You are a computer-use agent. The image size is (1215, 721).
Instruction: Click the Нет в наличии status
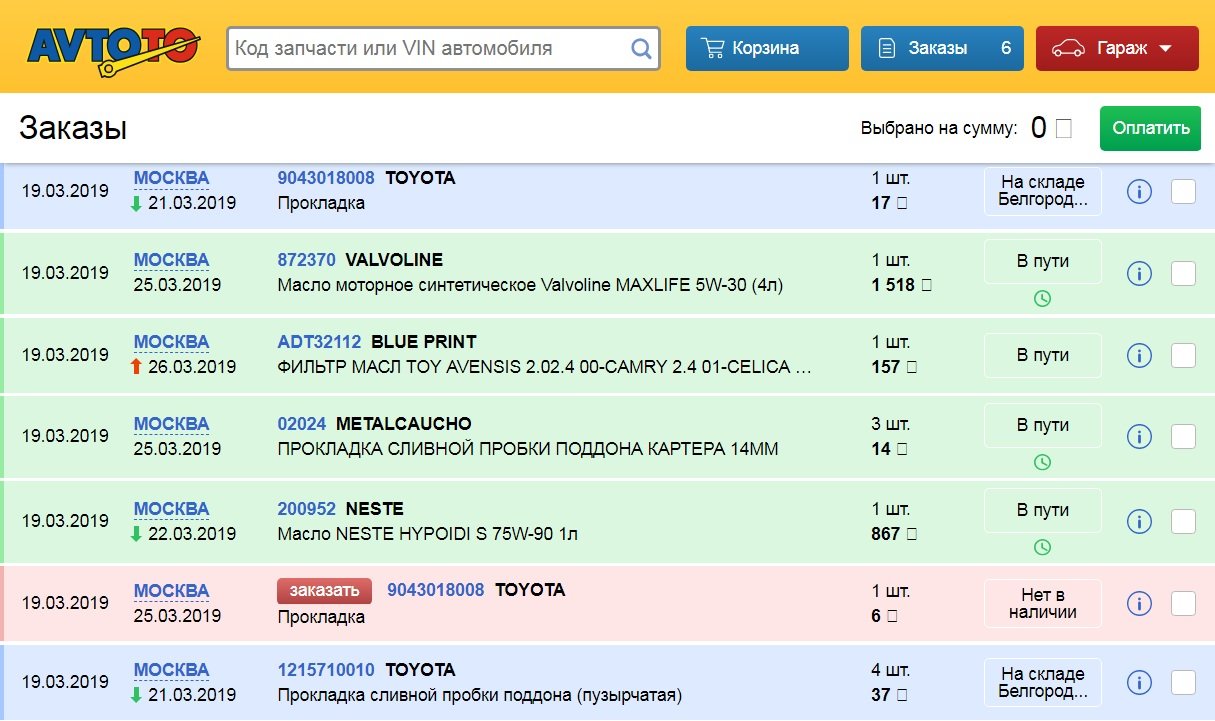point(1043,603)
